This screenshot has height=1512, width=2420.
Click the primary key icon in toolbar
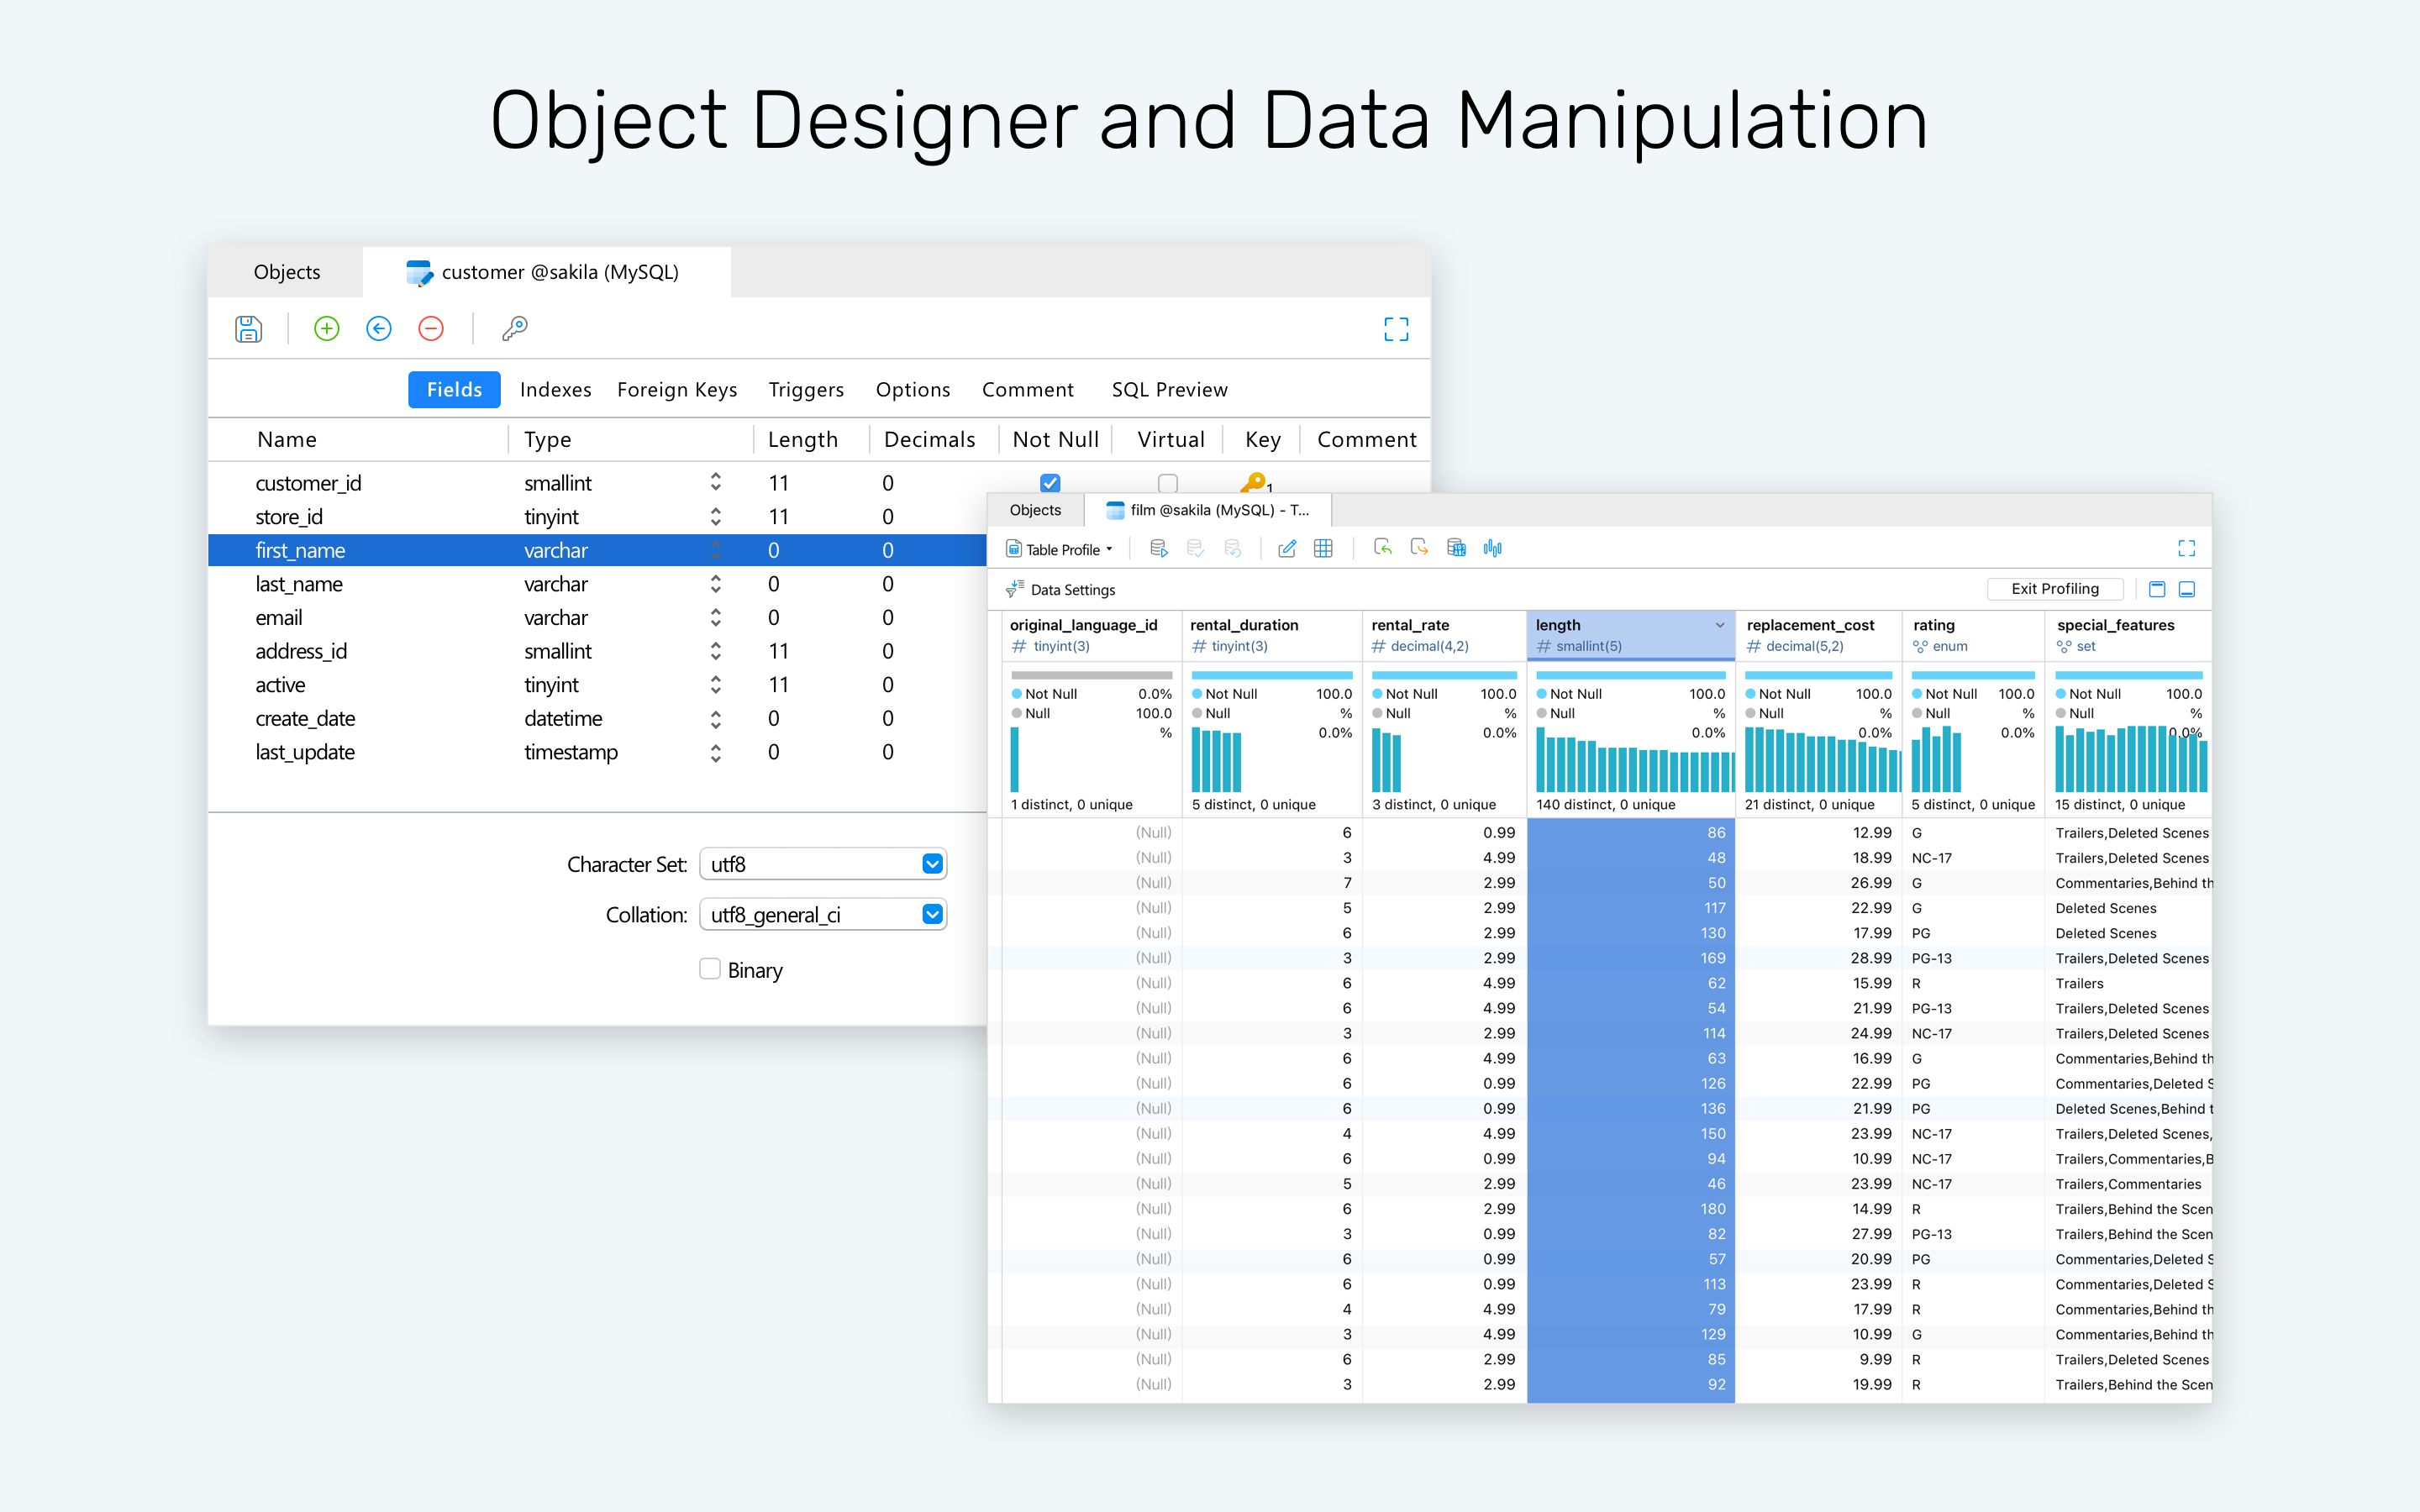coord(515,329)
